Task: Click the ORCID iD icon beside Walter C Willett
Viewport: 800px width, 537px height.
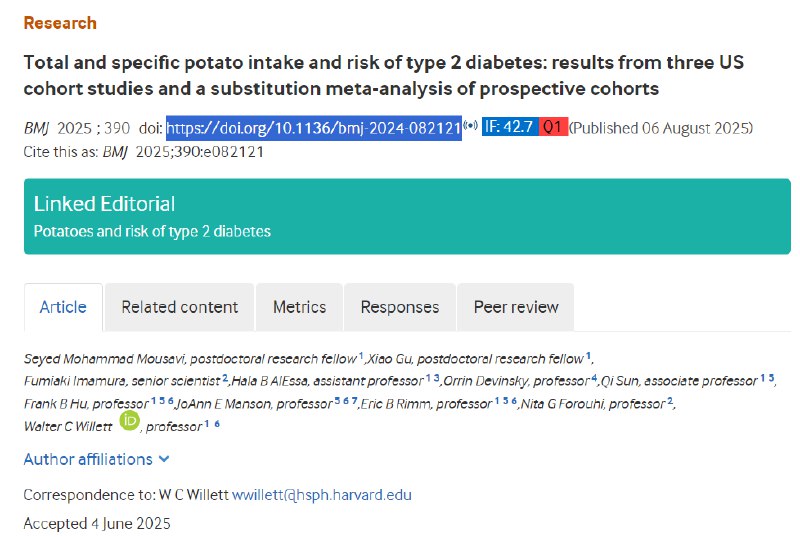Action: [x=130, y=422]
